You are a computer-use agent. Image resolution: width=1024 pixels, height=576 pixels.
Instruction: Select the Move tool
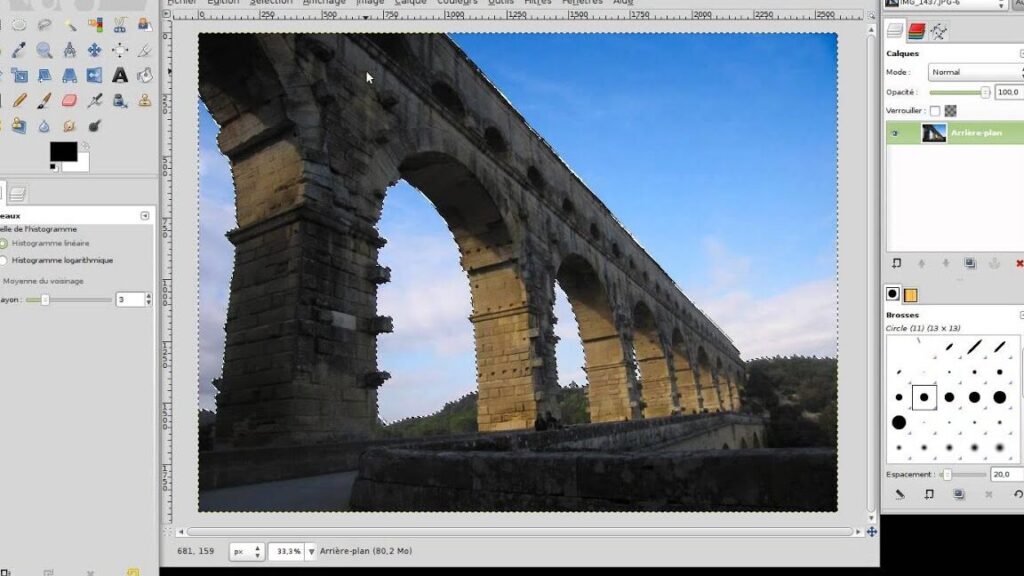click(95, 50)
